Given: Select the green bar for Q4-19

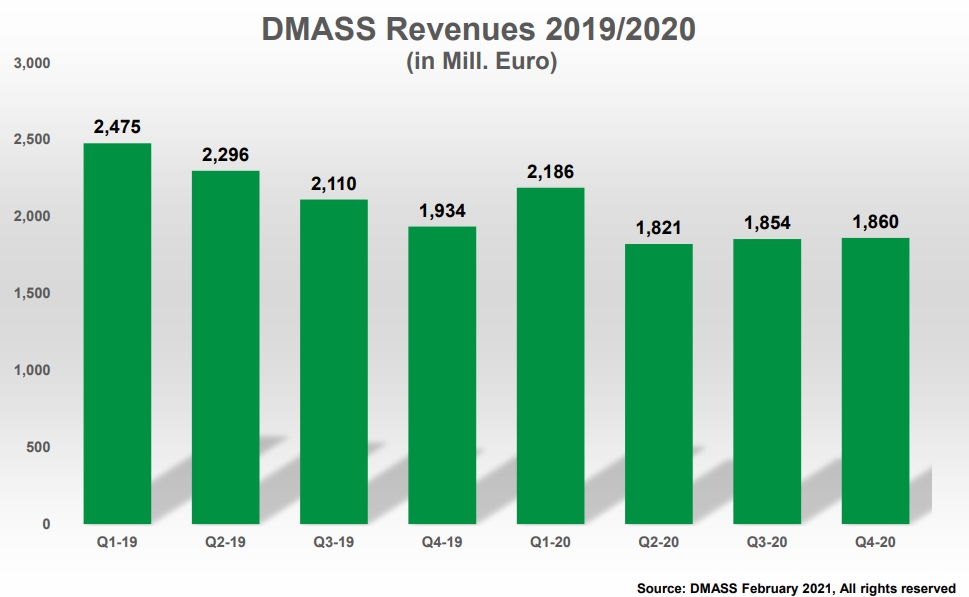Looking at the screenshot, I should pyautogui.click(x=442, y=375).
